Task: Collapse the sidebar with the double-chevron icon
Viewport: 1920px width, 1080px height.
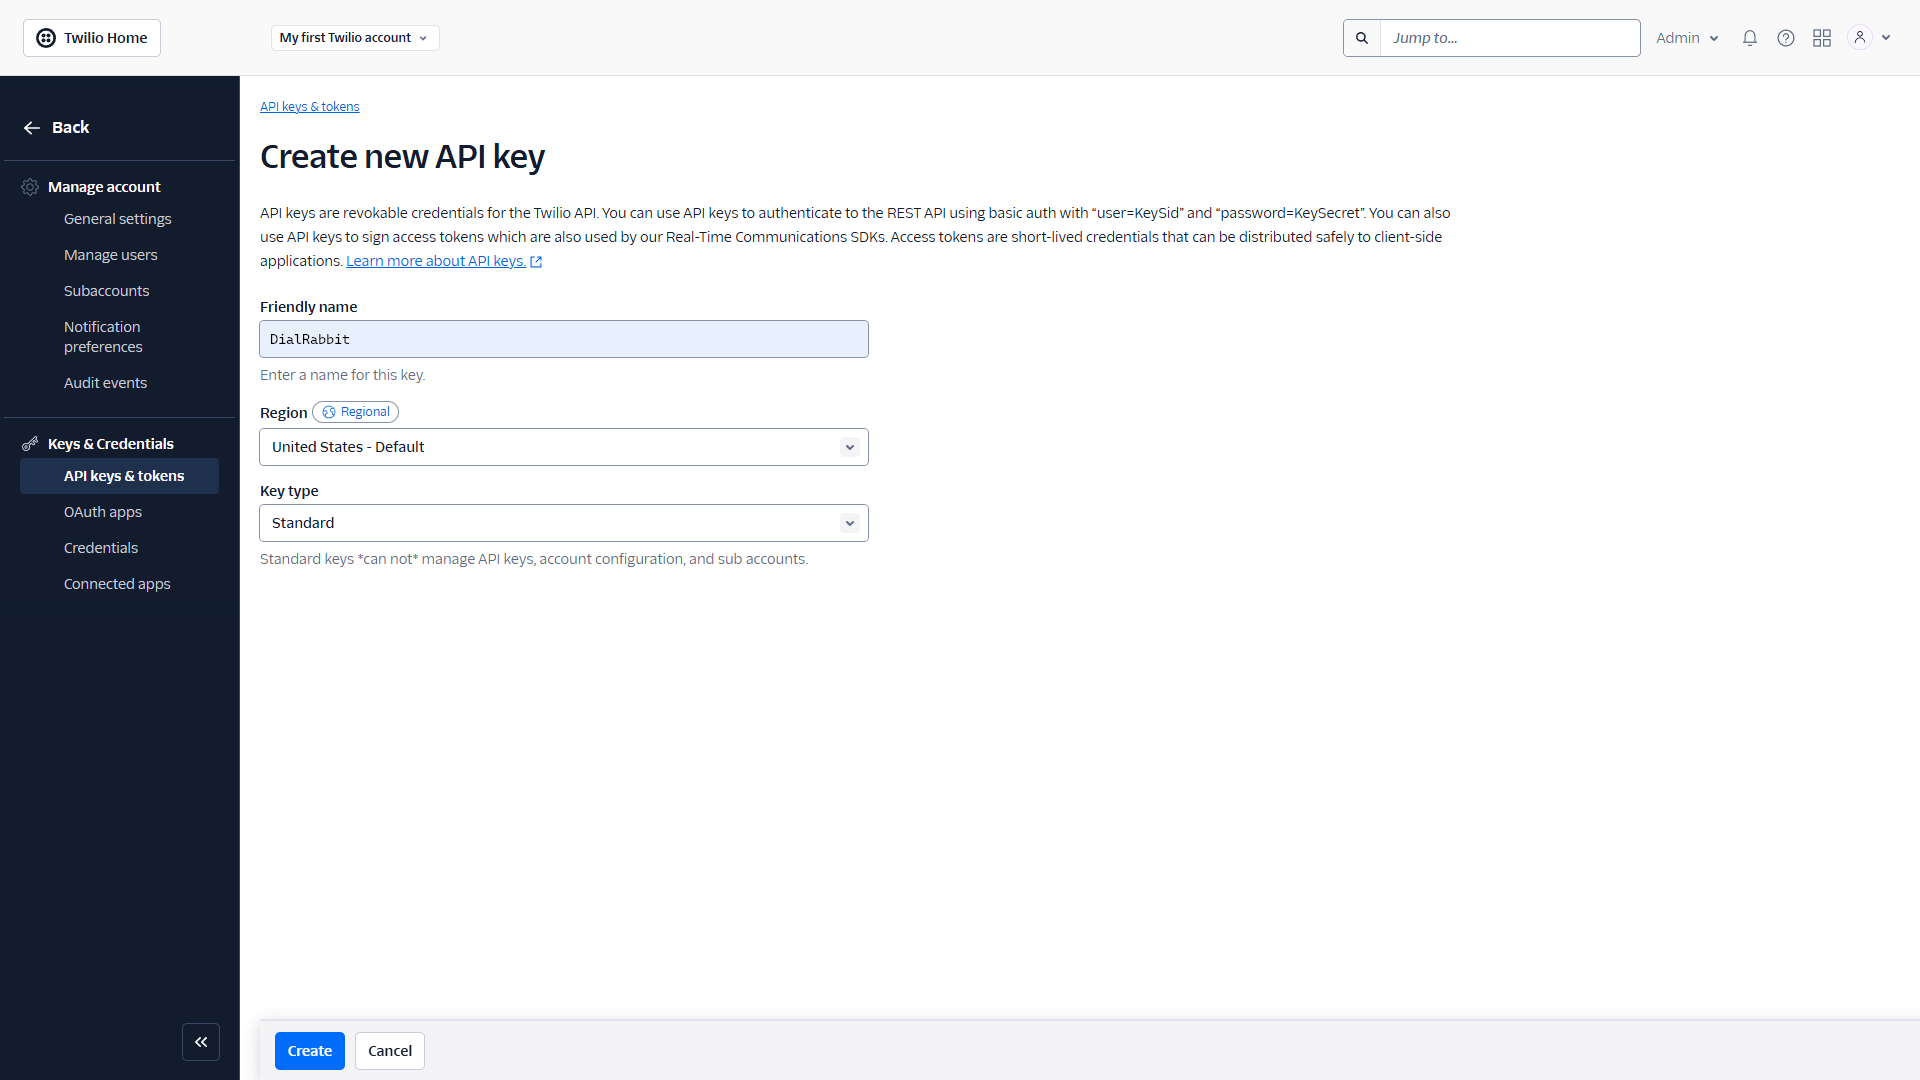Action: (x=201, y=1042)
